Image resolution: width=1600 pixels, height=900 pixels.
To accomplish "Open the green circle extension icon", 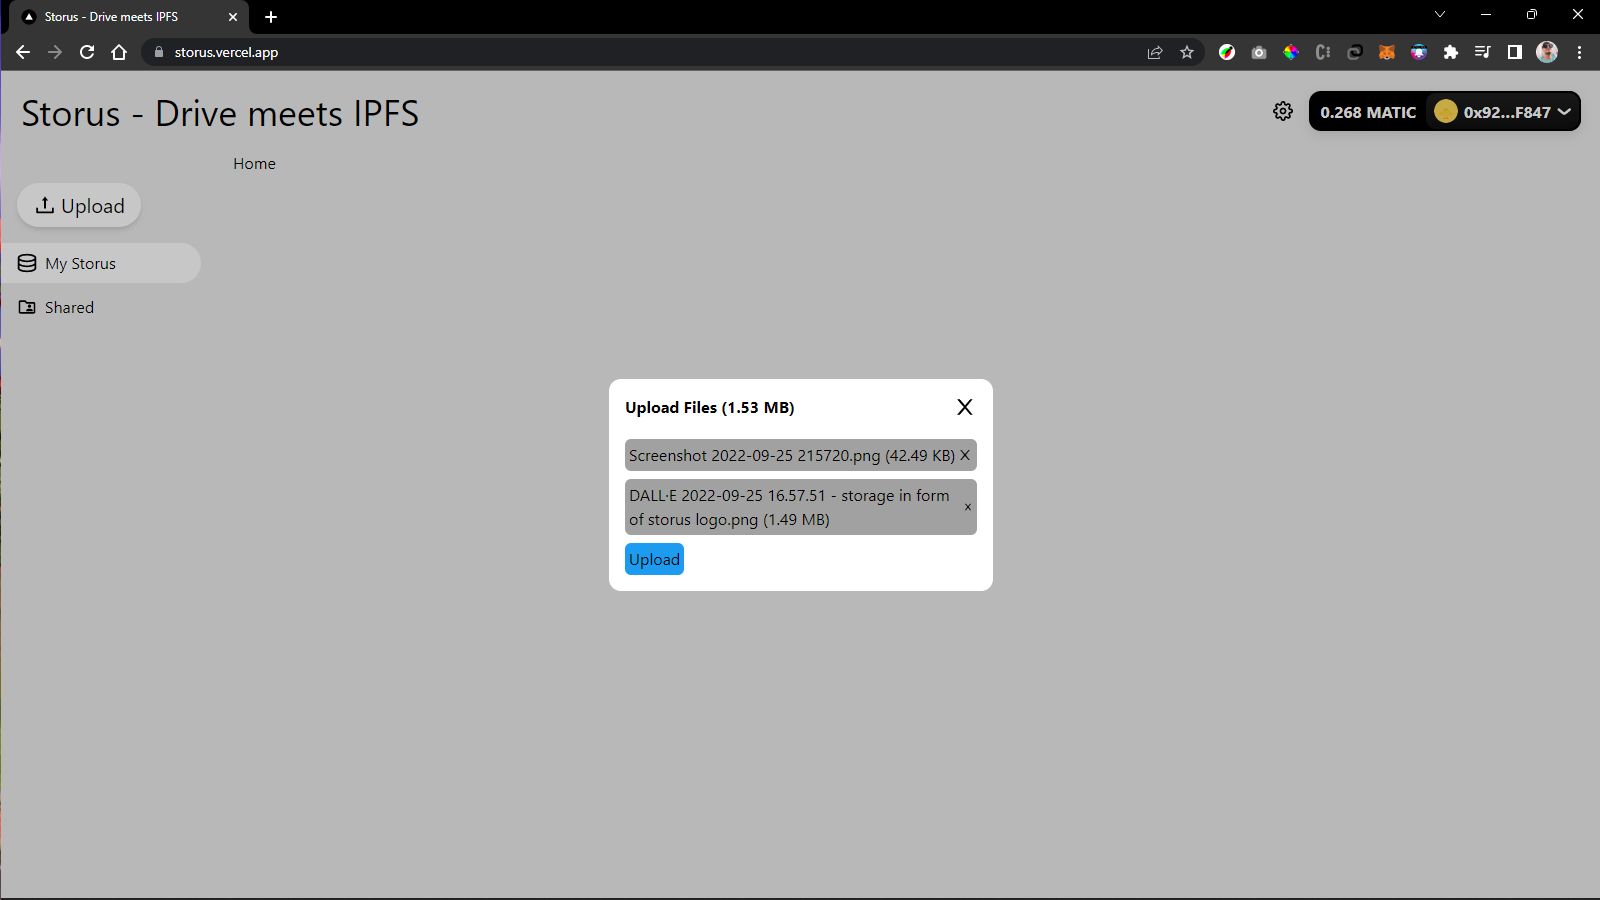I will [1227, 52].
